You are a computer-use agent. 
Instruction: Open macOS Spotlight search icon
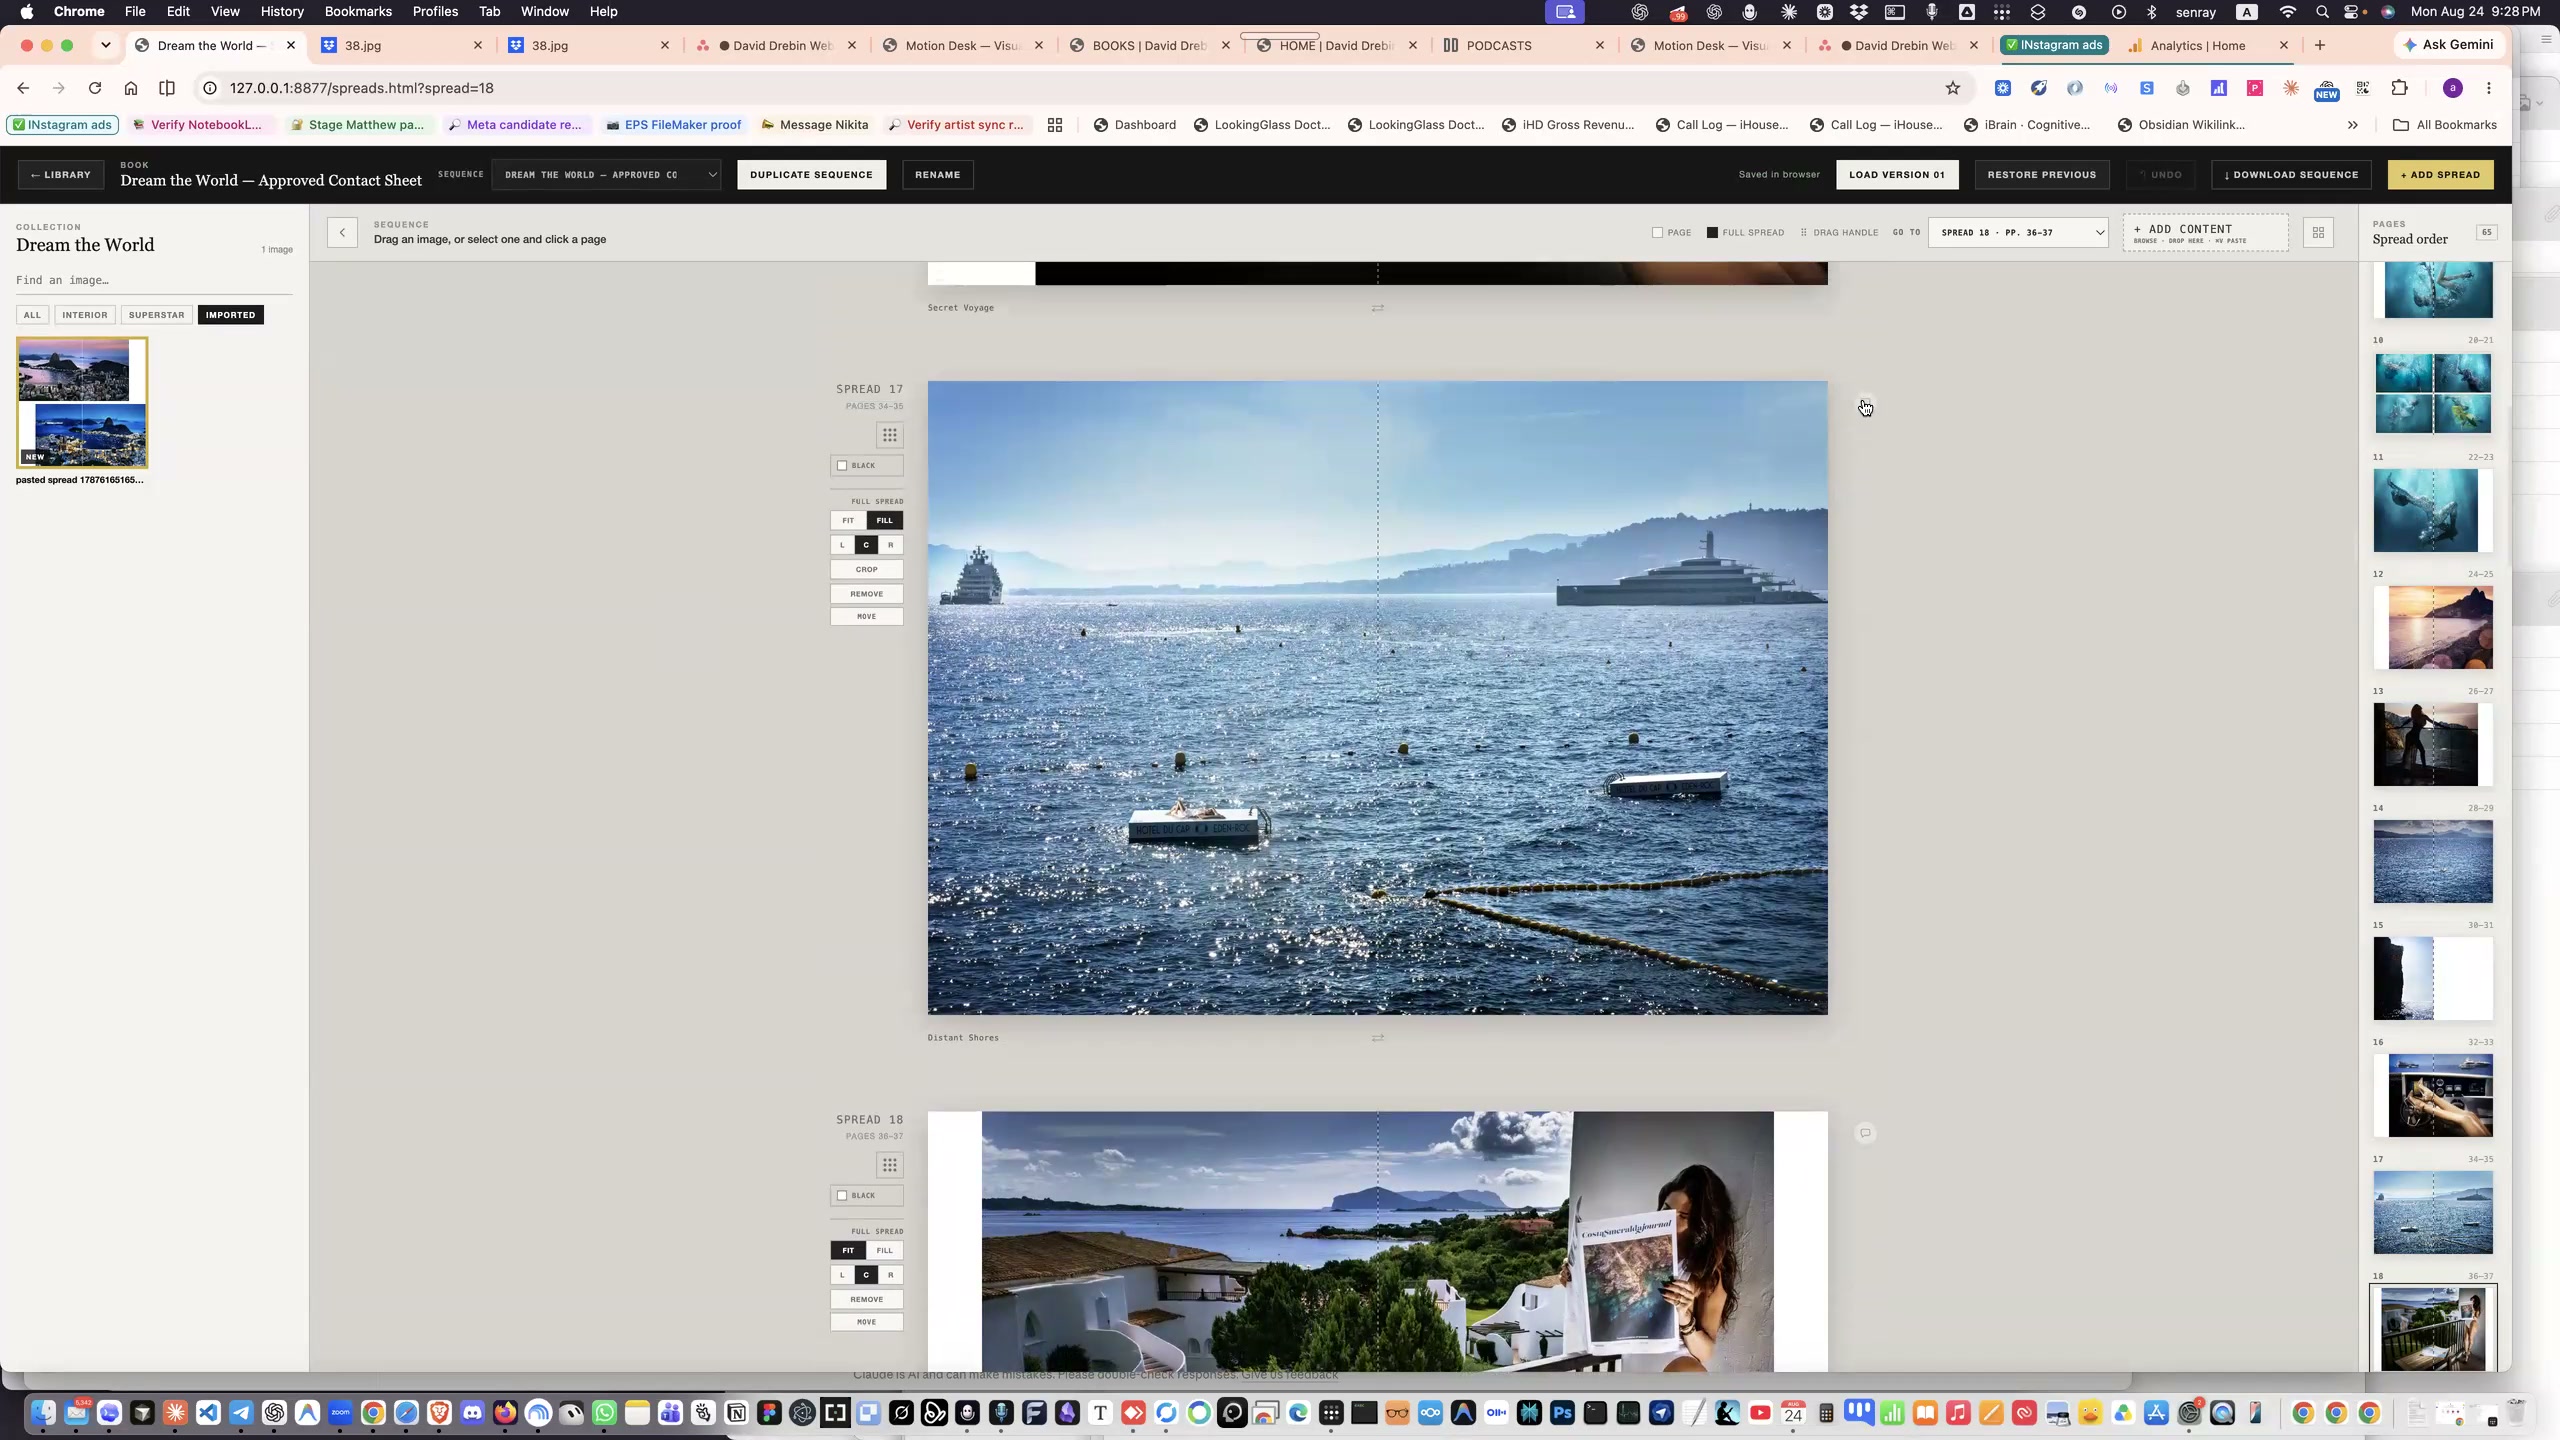[x=2322, y=12]
